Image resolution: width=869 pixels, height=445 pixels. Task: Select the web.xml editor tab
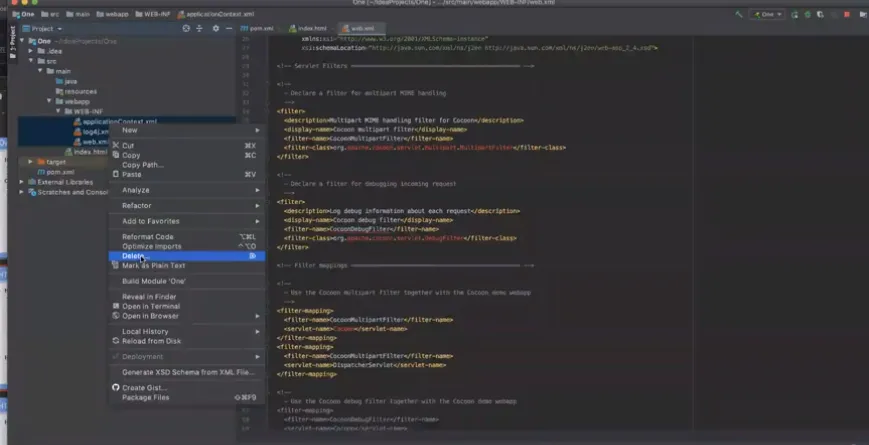pyautogui.click(x=359, y=28)
